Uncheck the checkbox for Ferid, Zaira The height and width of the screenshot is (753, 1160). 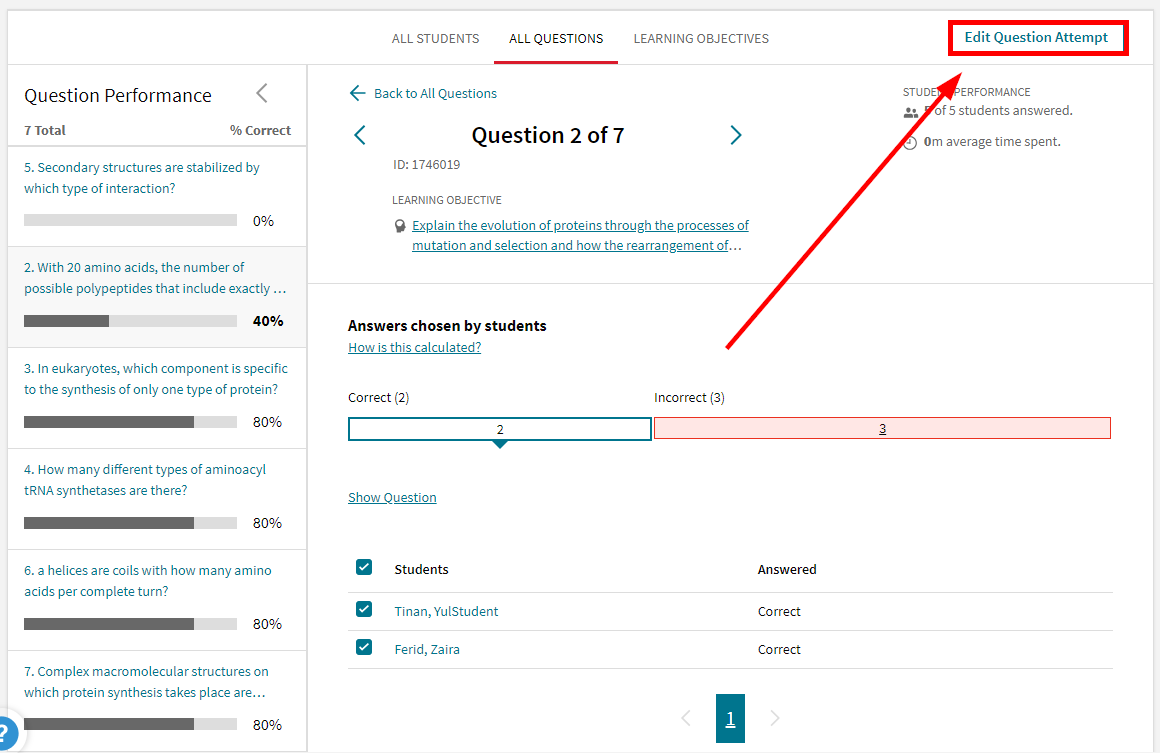coord(364,647)
